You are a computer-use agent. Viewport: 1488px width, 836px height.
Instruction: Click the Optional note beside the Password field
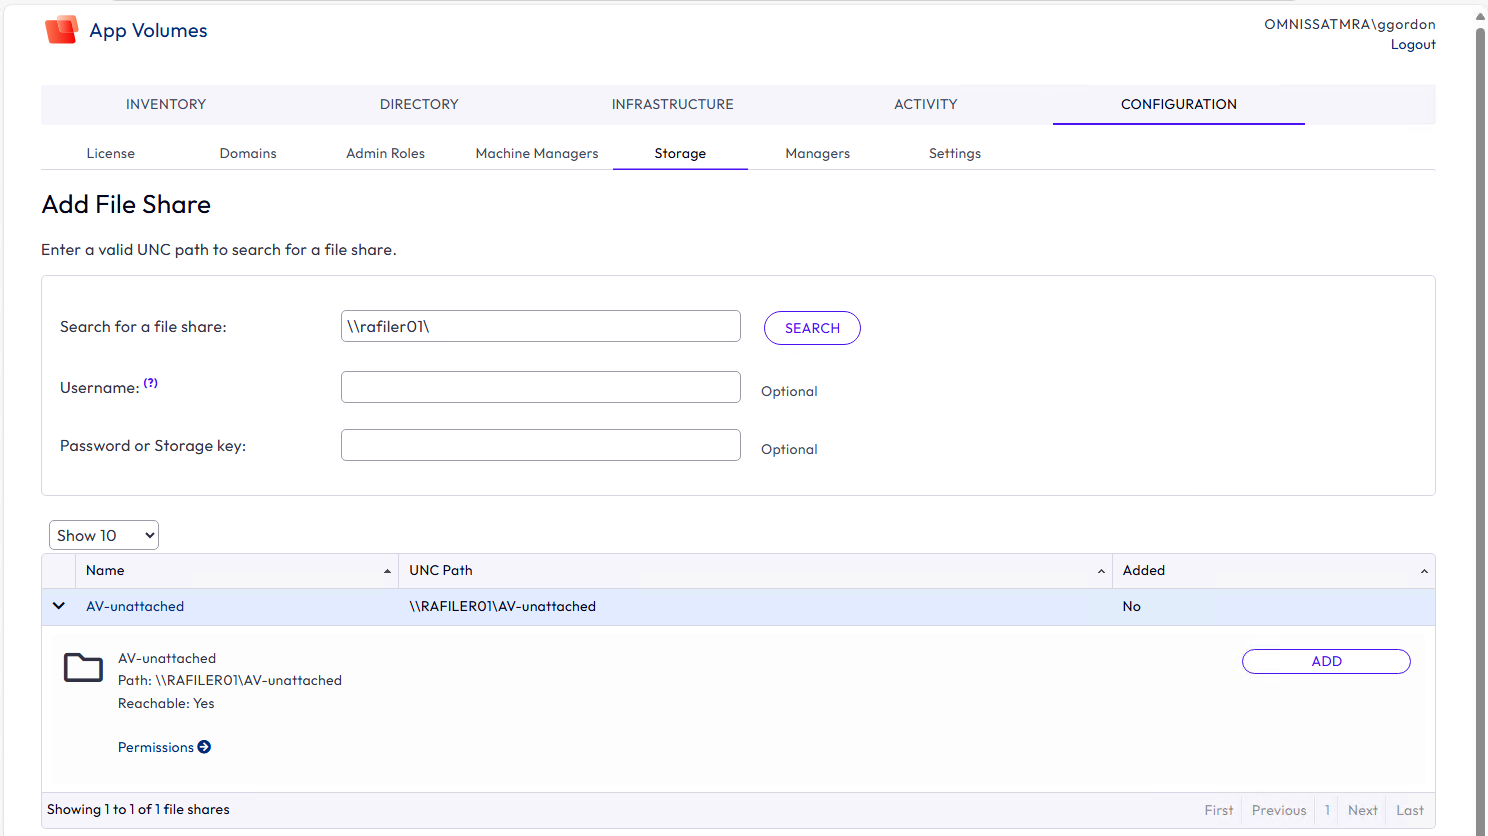(x=789, y=449)
